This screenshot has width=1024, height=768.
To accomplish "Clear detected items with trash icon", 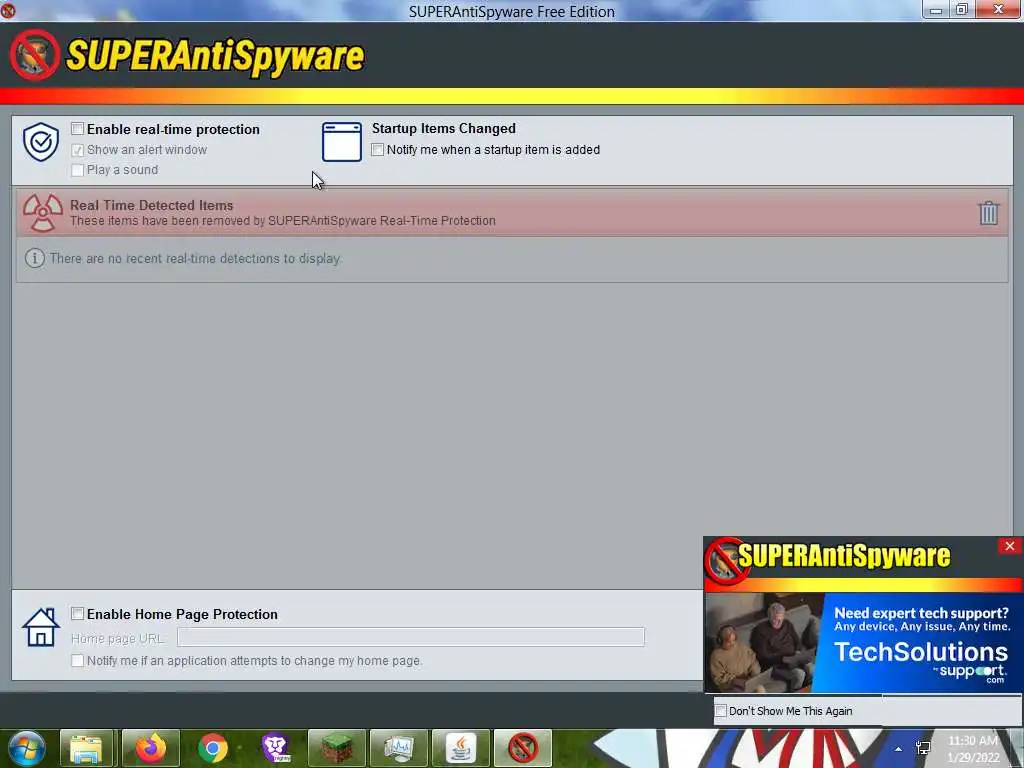I will pos(988,213).
